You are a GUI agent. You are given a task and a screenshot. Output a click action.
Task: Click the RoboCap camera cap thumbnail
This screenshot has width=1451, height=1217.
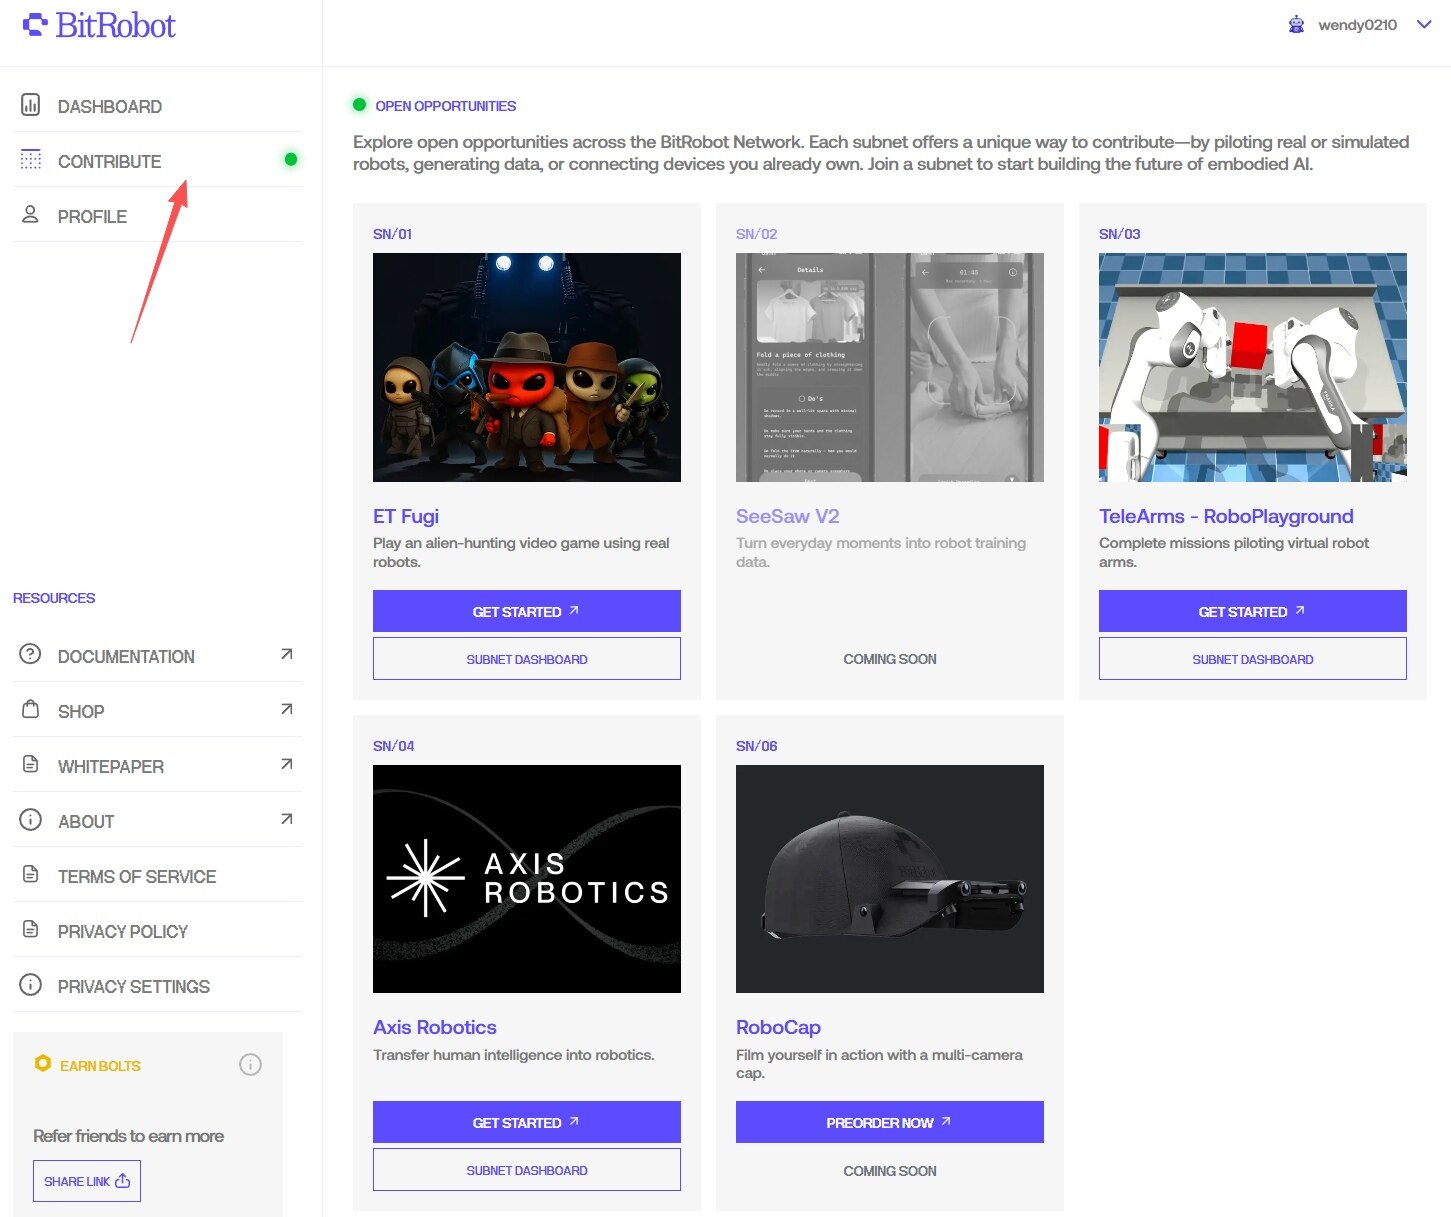coord(890,879)
